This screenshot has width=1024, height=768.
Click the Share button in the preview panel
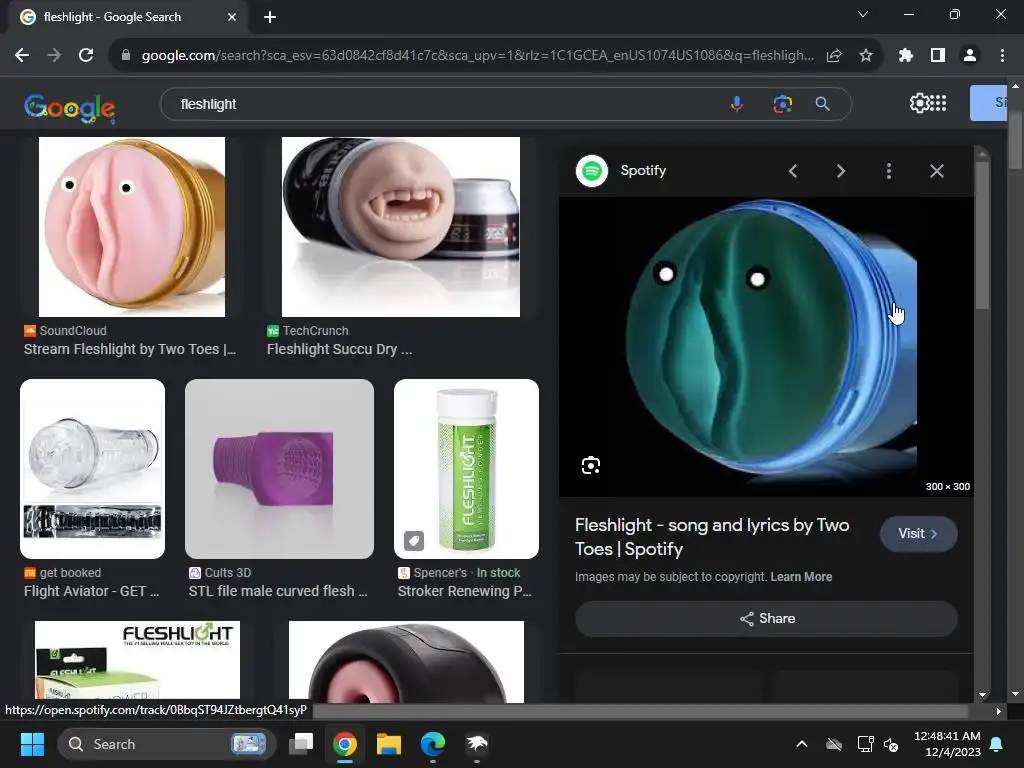click(x=766, y=618)
